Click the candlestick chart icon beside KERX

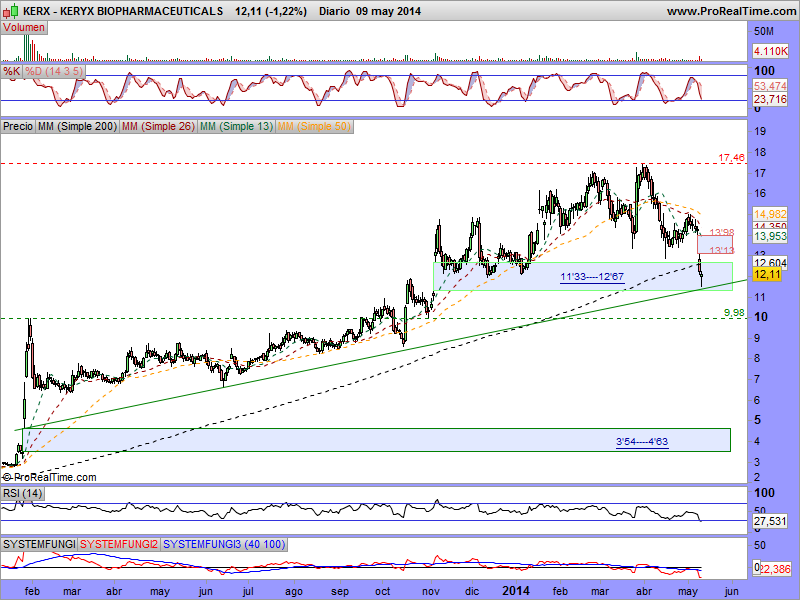11,10
